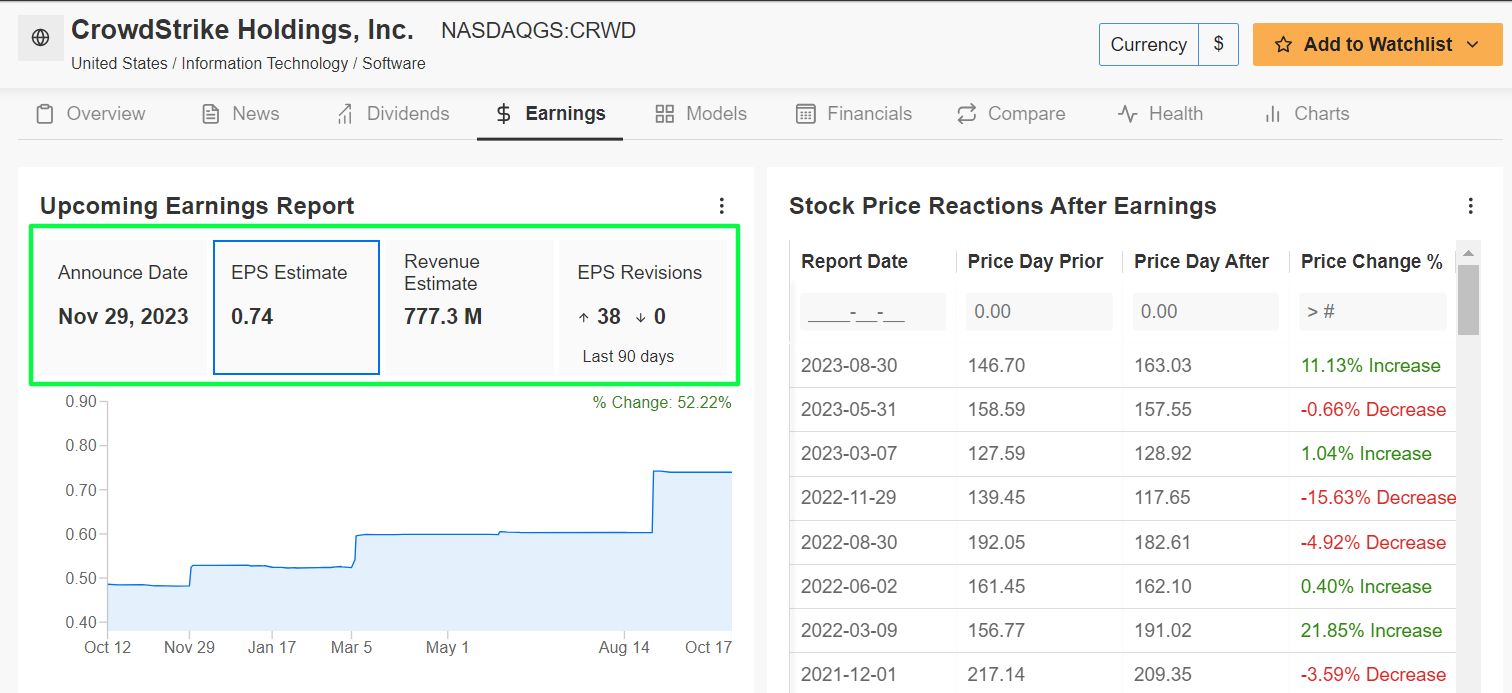Click report date 2023-03-07
The image size is (1512, 693).
pos(849,454)
